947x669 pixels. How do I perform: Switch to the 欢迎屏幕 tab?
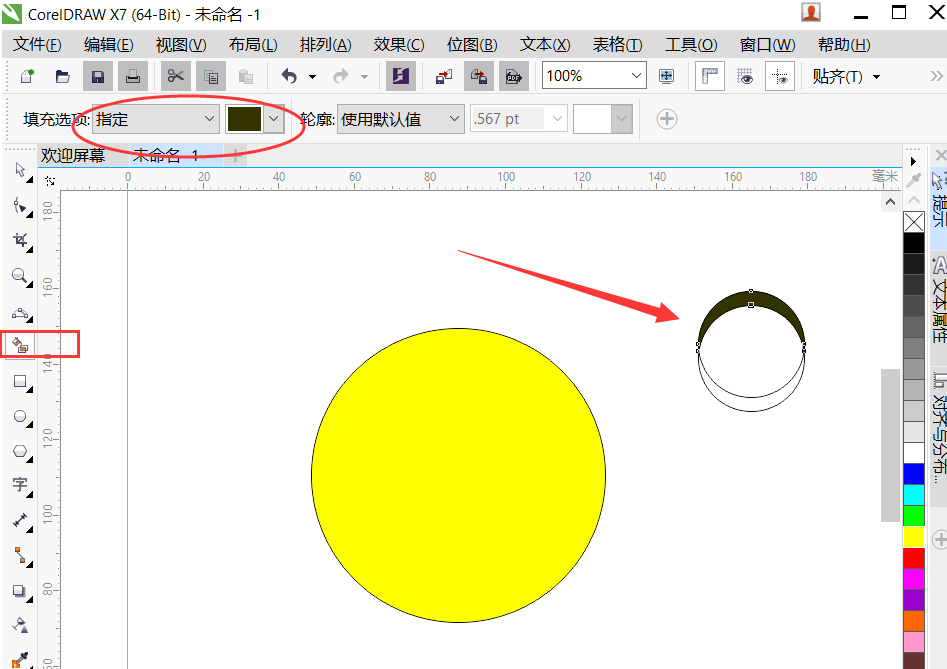pos(73,155)
